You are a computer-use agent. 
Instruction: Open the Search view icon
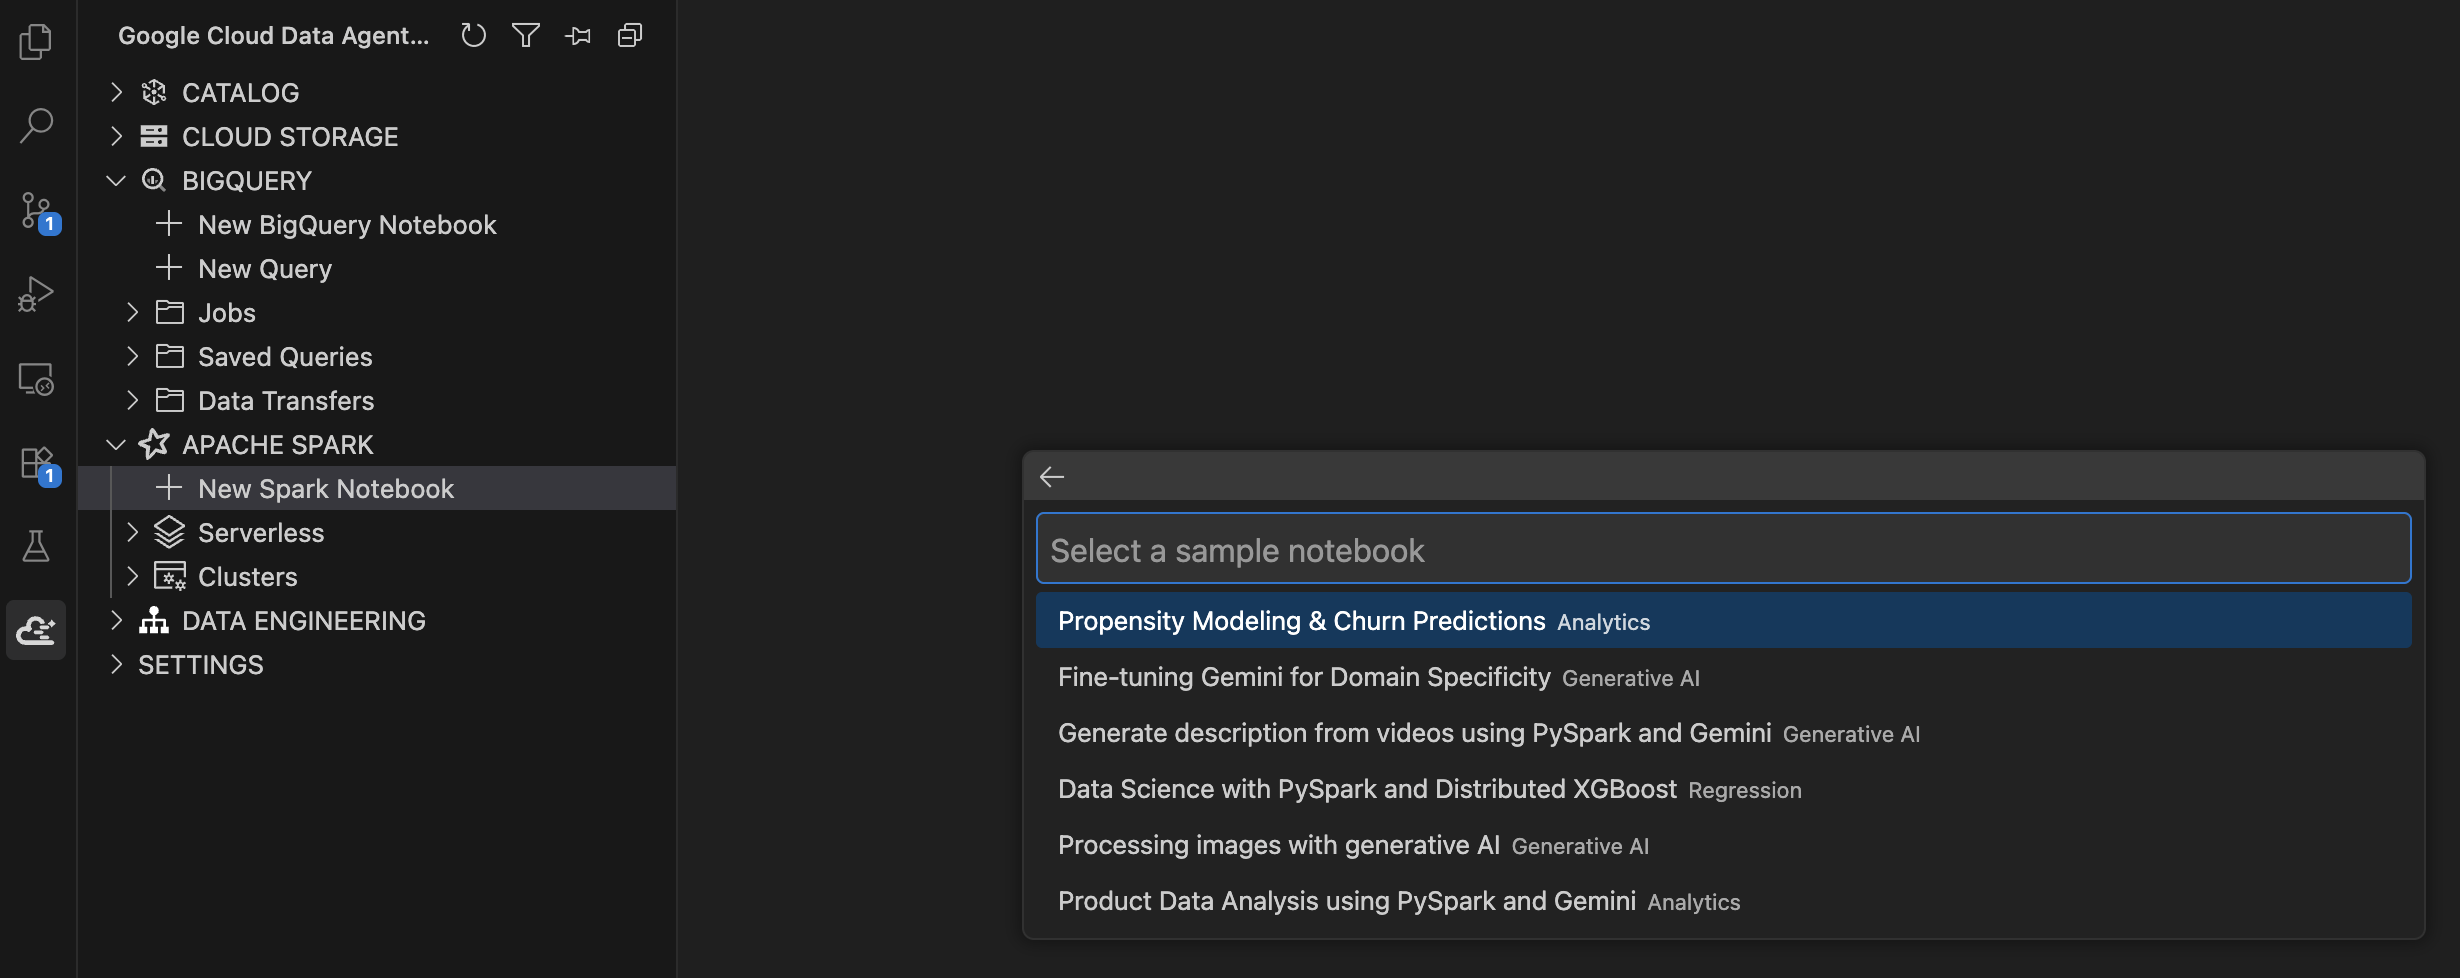(36, 126)
